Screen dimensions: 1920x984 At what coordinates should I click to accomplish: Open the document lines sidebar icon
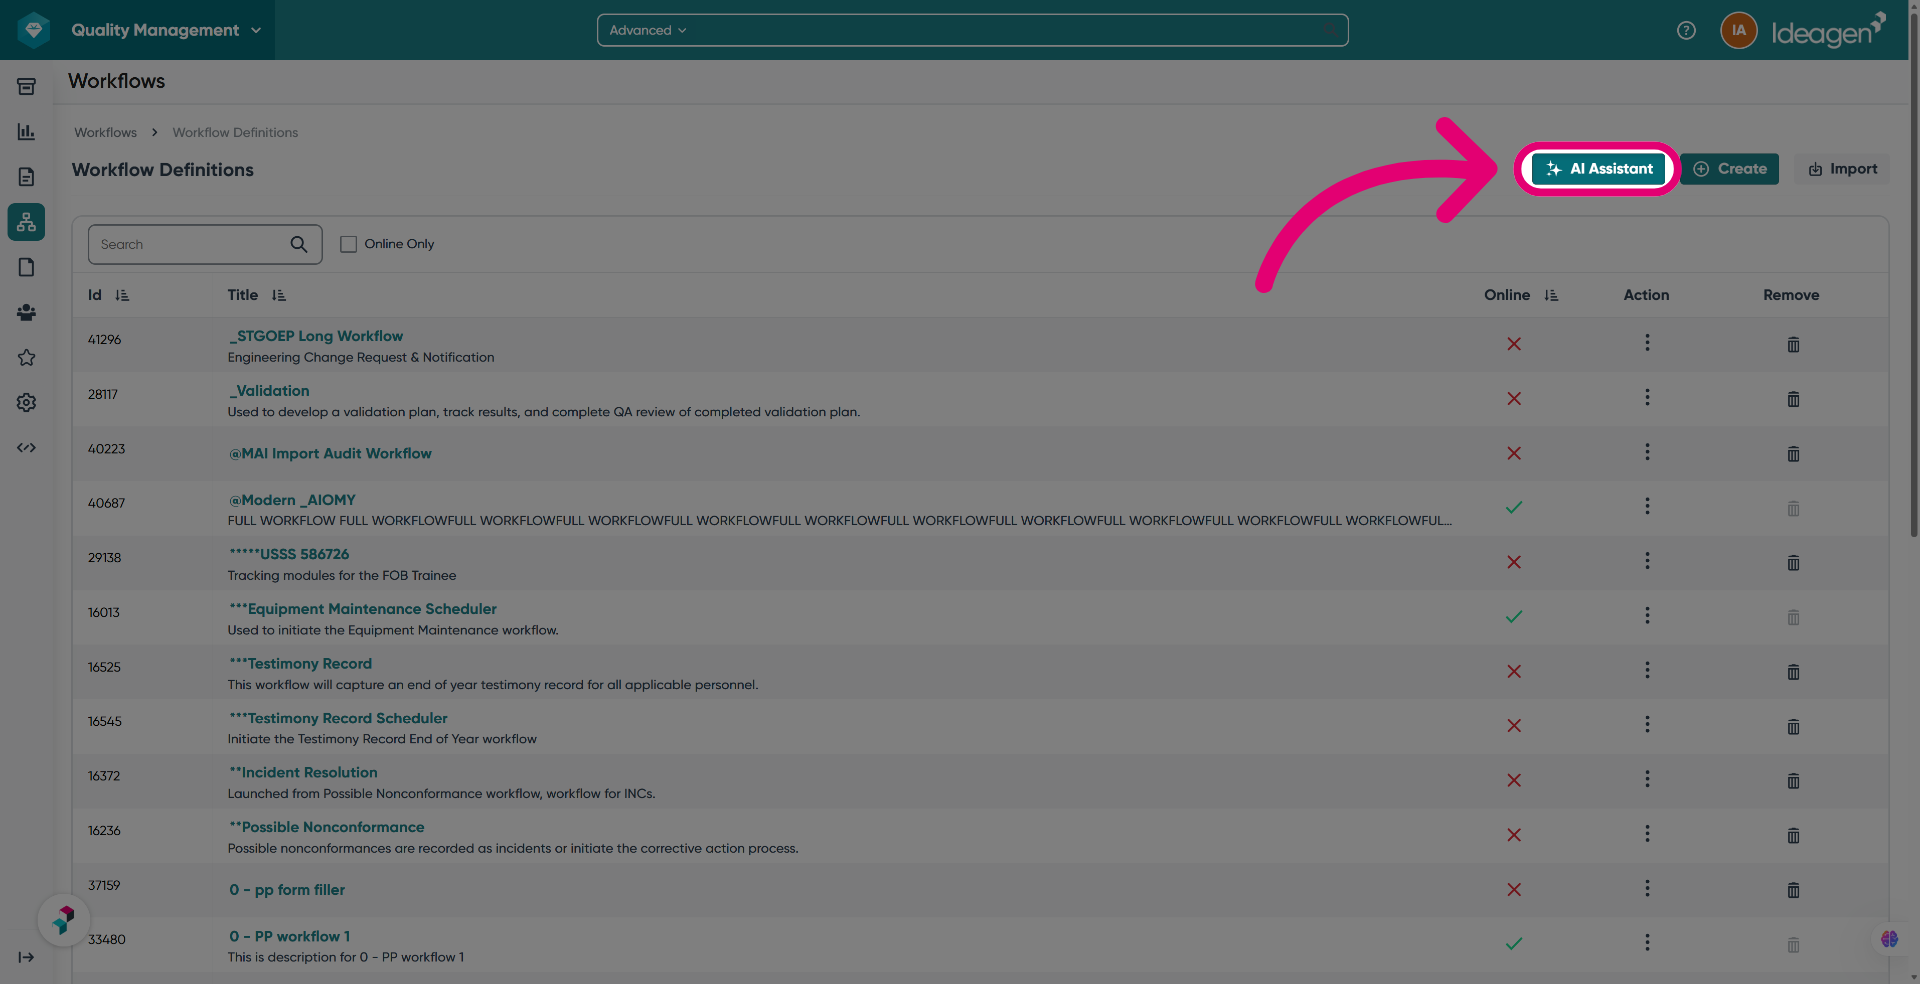26,177
